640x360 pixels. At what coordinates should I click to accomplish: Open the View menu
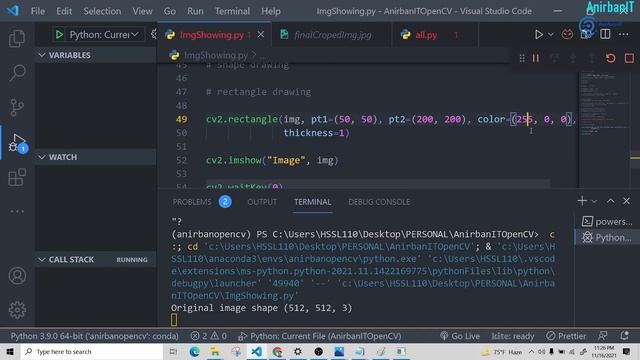click(142, 11)
